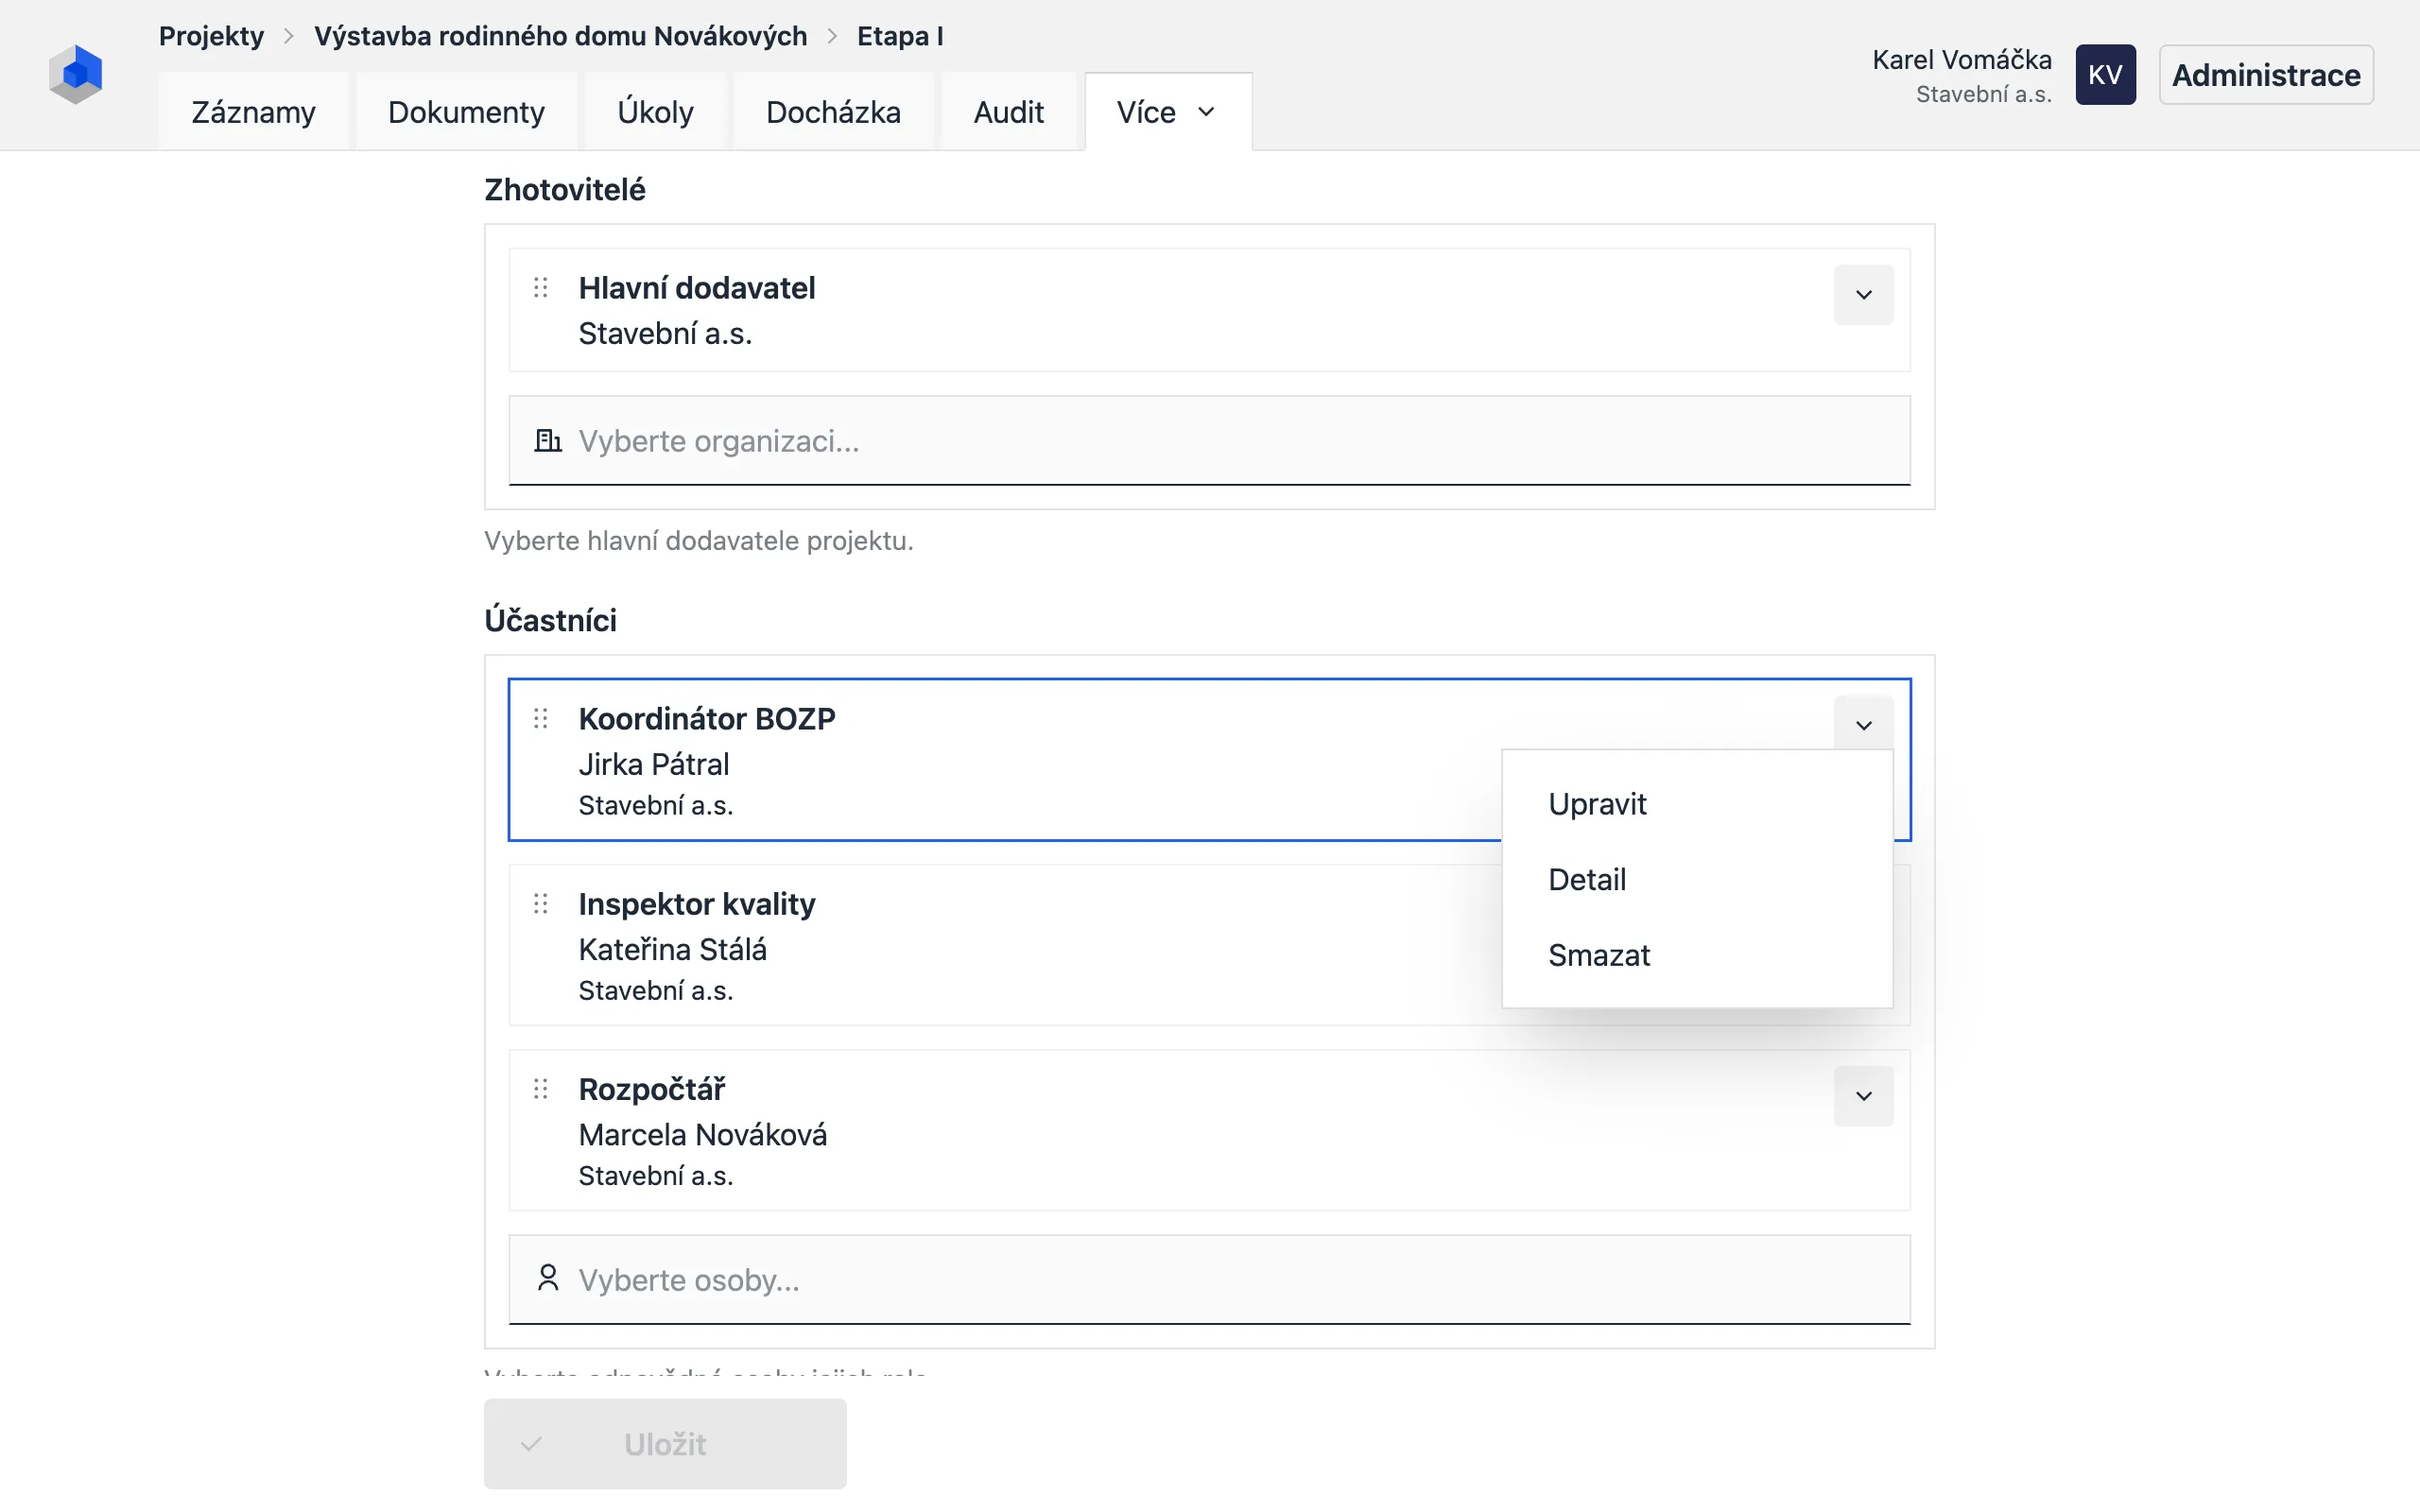Click the Vyberte hlavní dodavatele projektu hint
The image size is (2420, 1512).
[699, 541]
